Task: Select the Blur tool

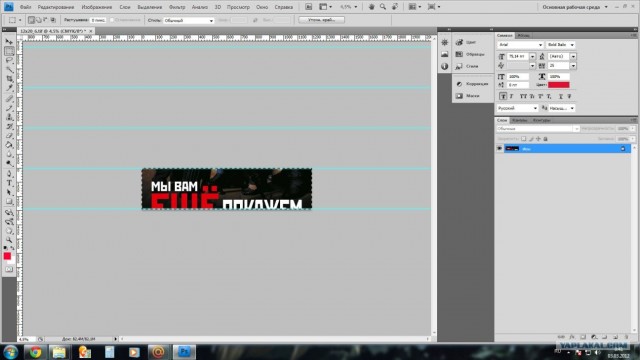Action: [x=9, y=154]
